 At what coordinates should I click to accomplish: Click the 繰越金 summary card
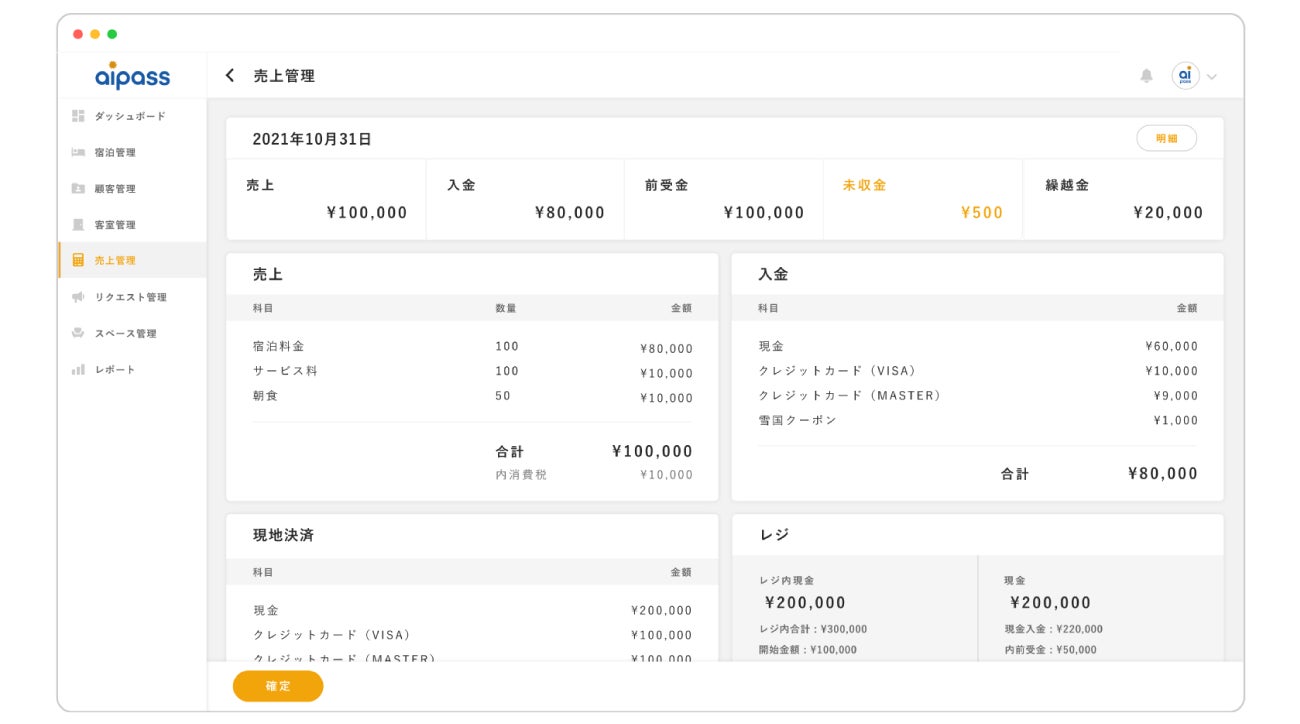click(1123, 199)
